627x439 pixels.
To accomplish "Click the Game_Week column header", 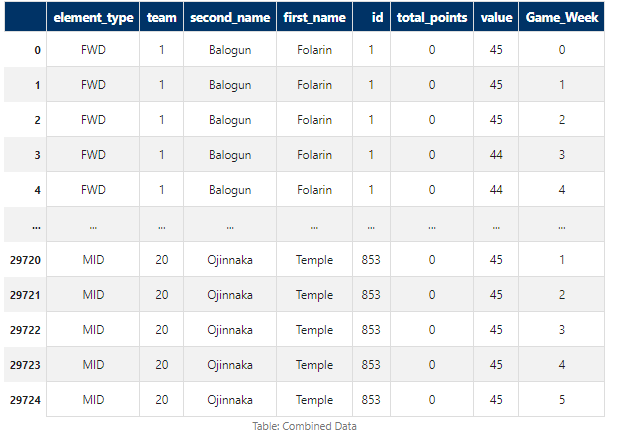I will coord(561,18).
